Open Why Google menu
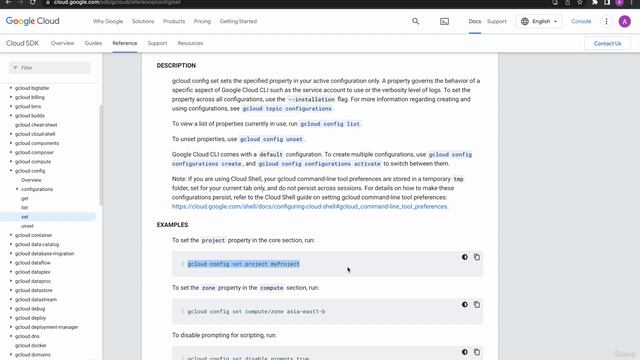 pos(108,21)
